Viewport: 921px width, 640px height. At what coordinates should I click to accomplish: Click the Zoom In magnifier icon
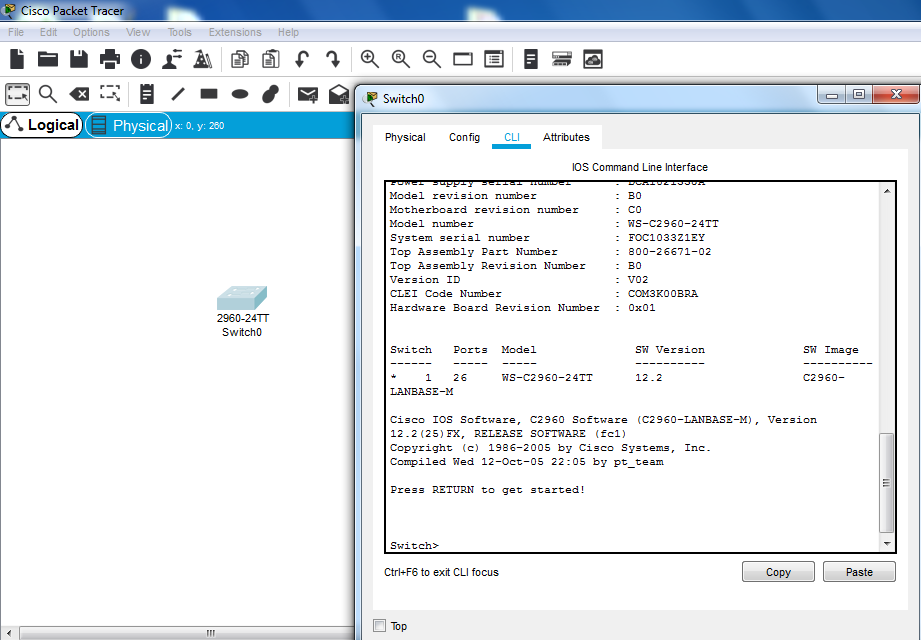(370, 59)
